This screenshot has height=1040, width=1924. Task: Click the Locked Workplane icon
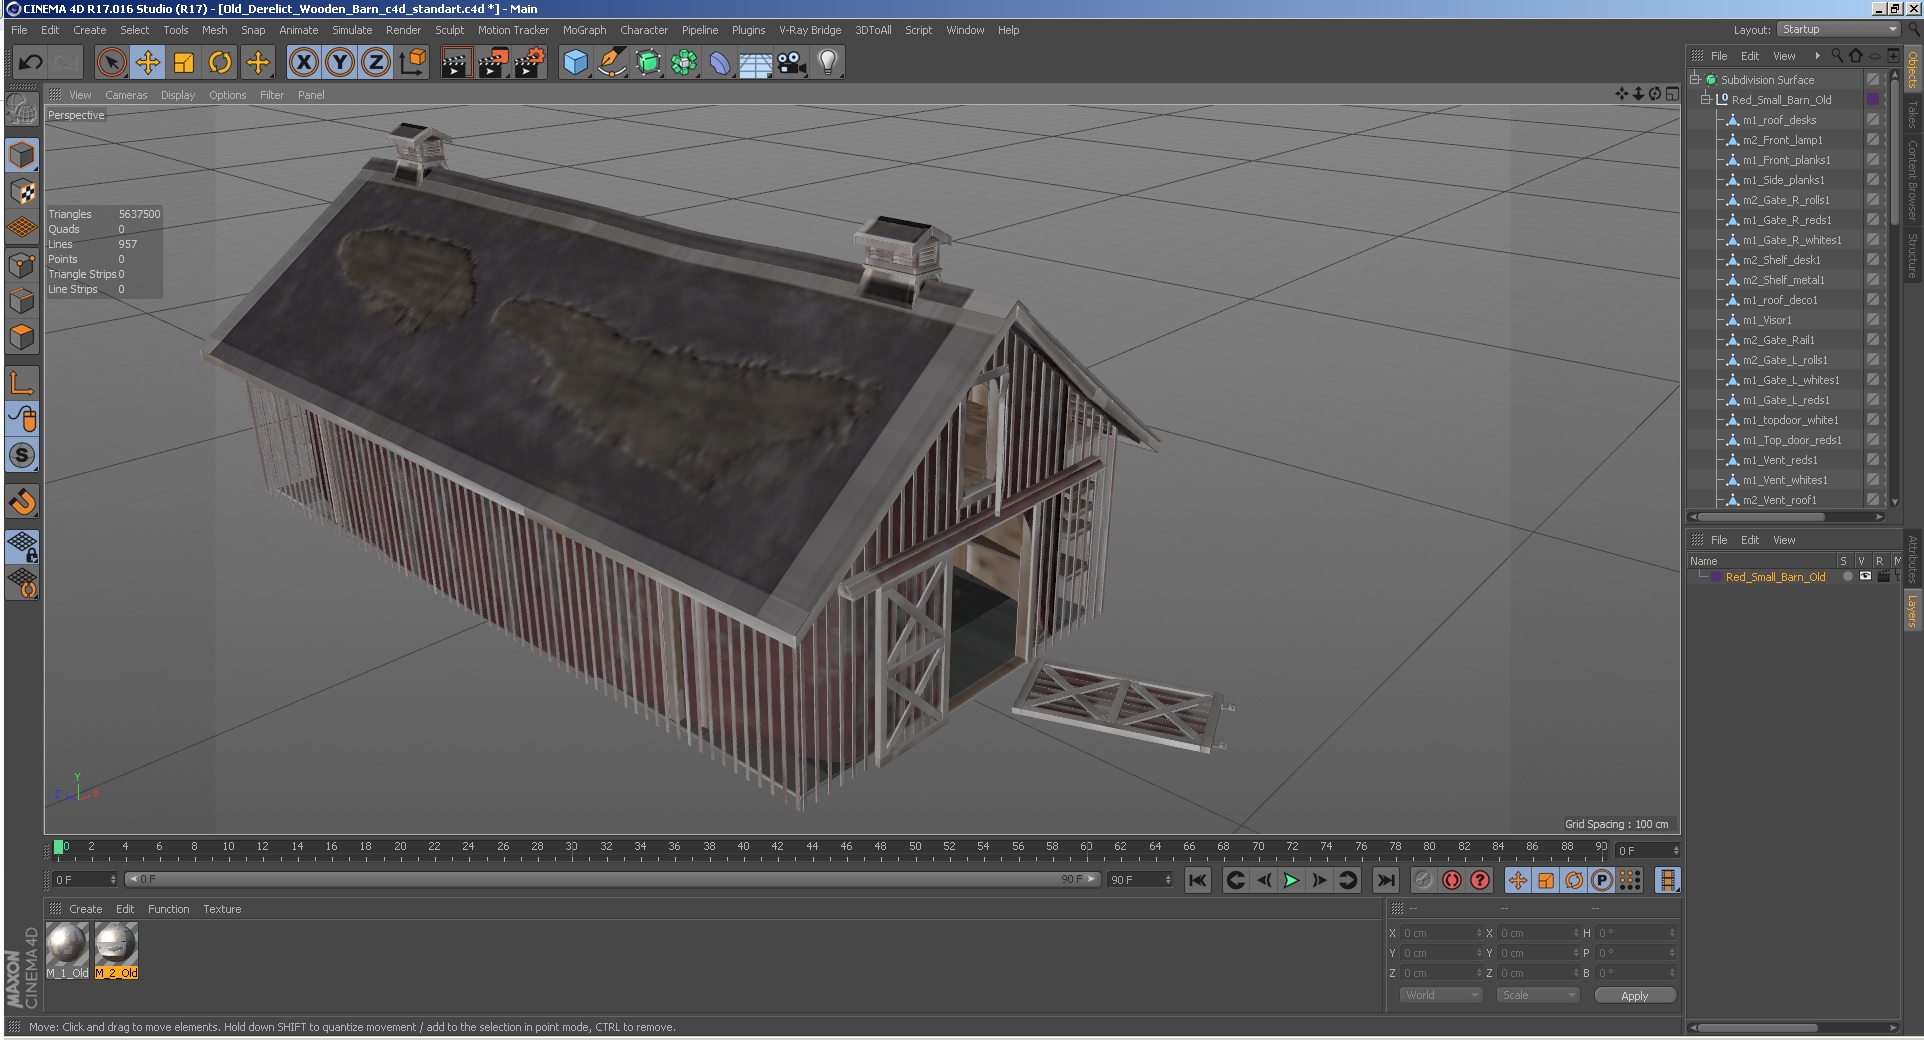(x=22, y=546)
